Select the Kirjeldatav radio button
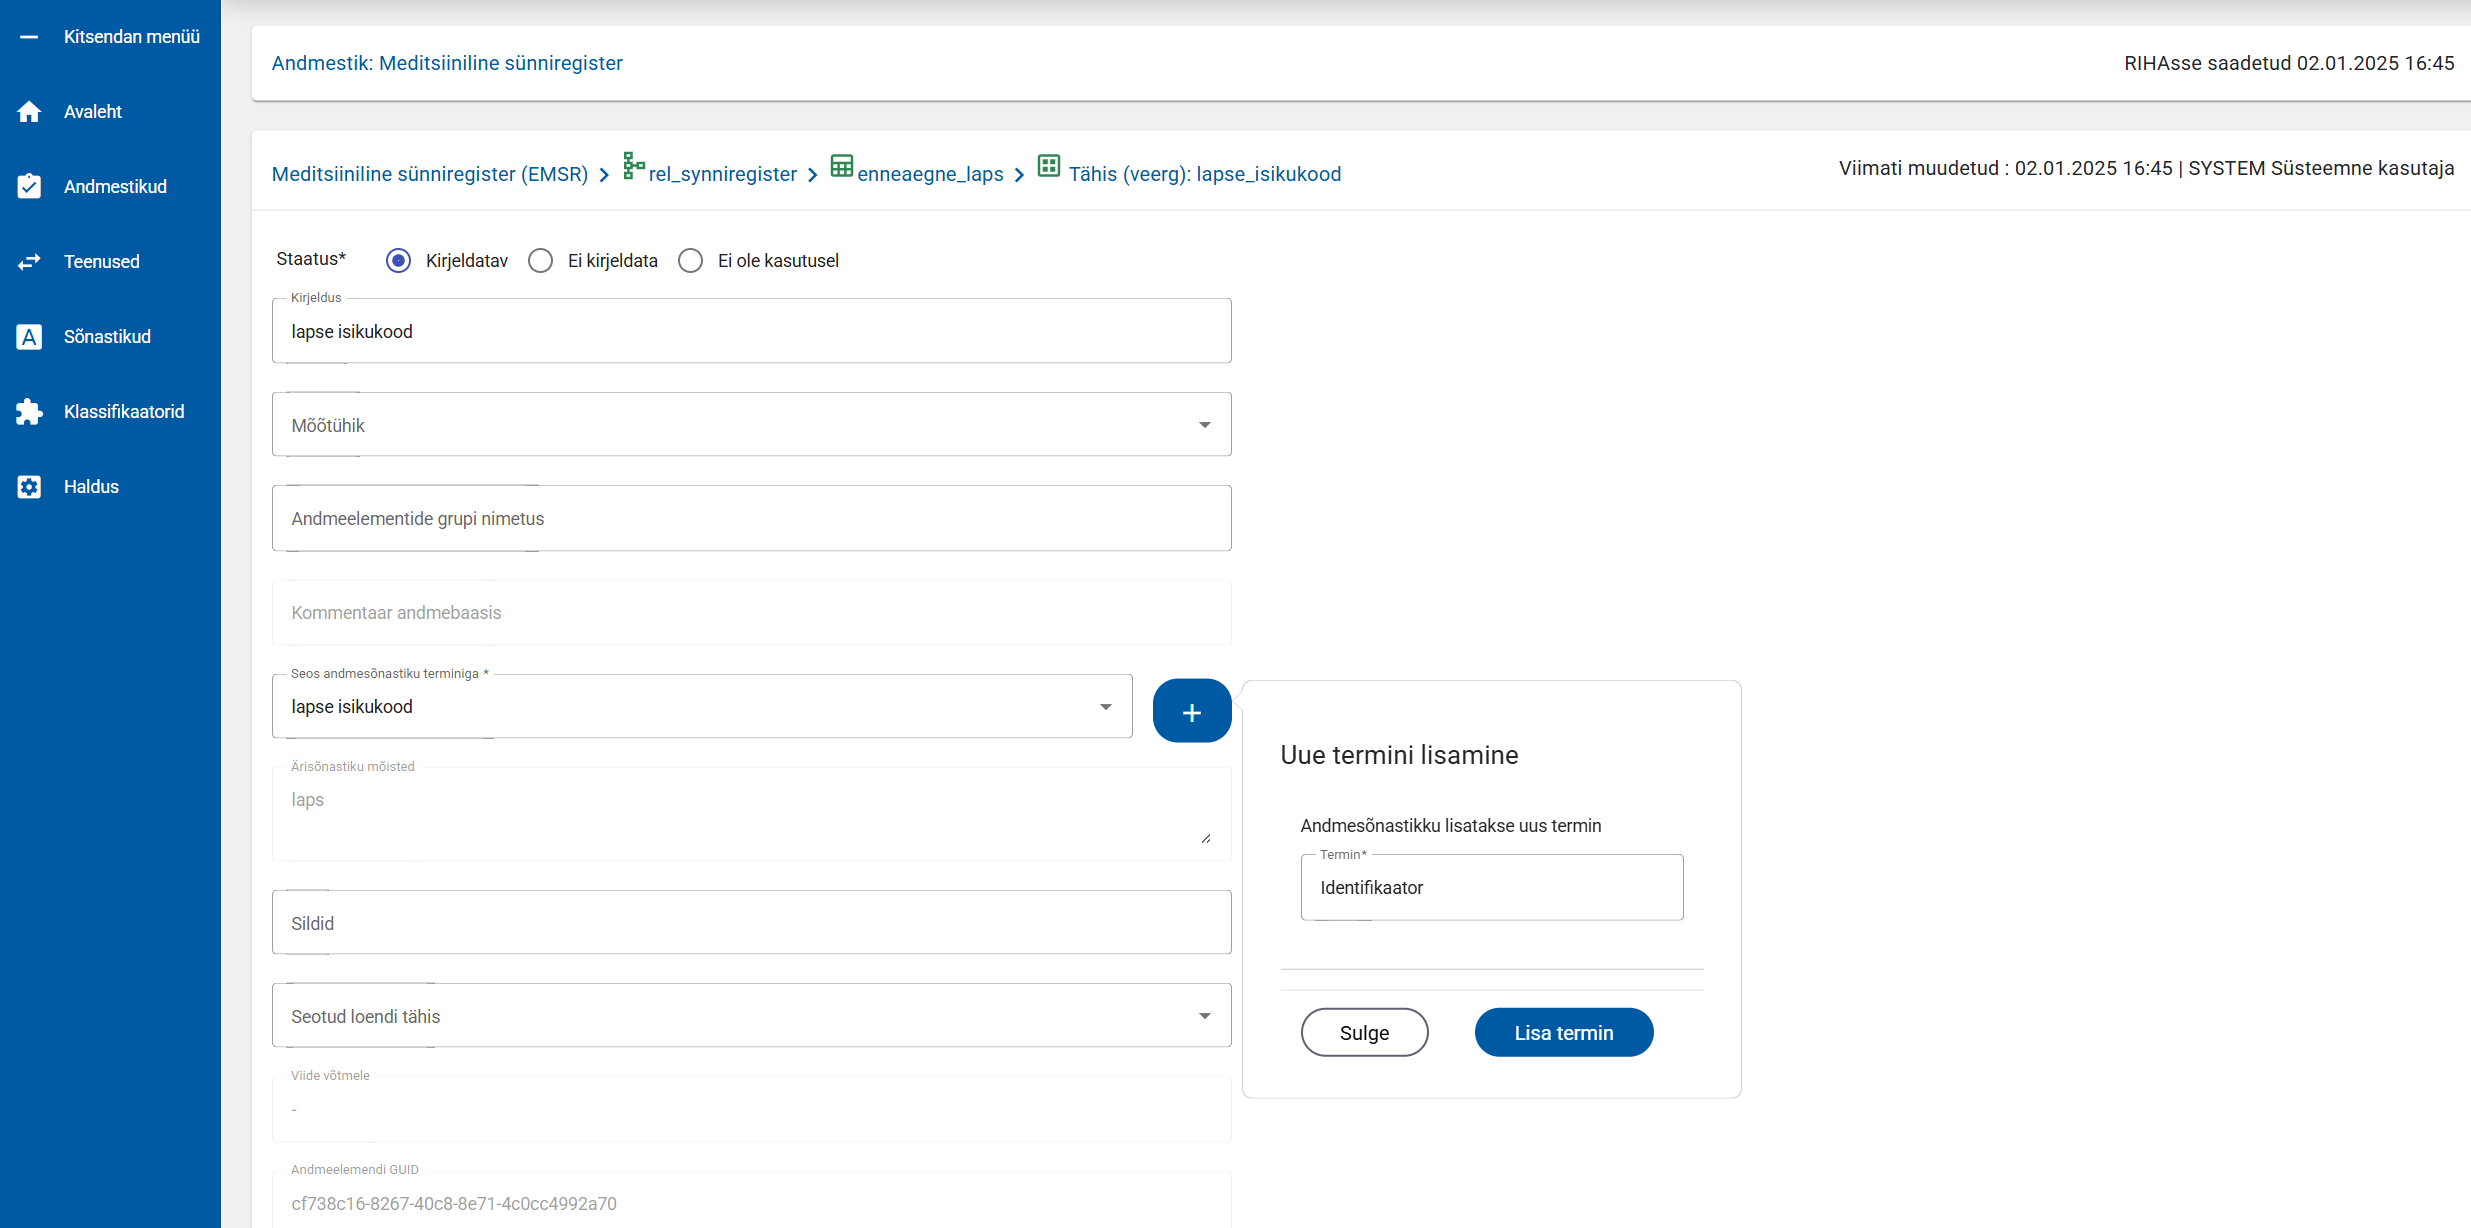Screen dimensions: 2471x1228 (398, 261)
